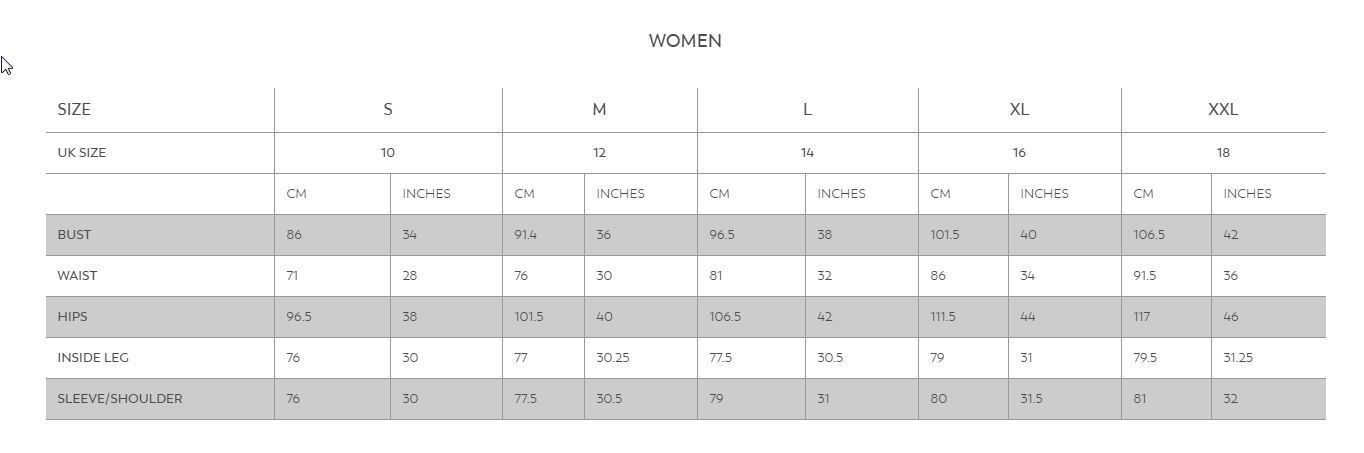The width and height of the screenshot is (1364, 453).
Task: Select the inside leg 30.25 inches value
Action: click(x=613, y=358)
